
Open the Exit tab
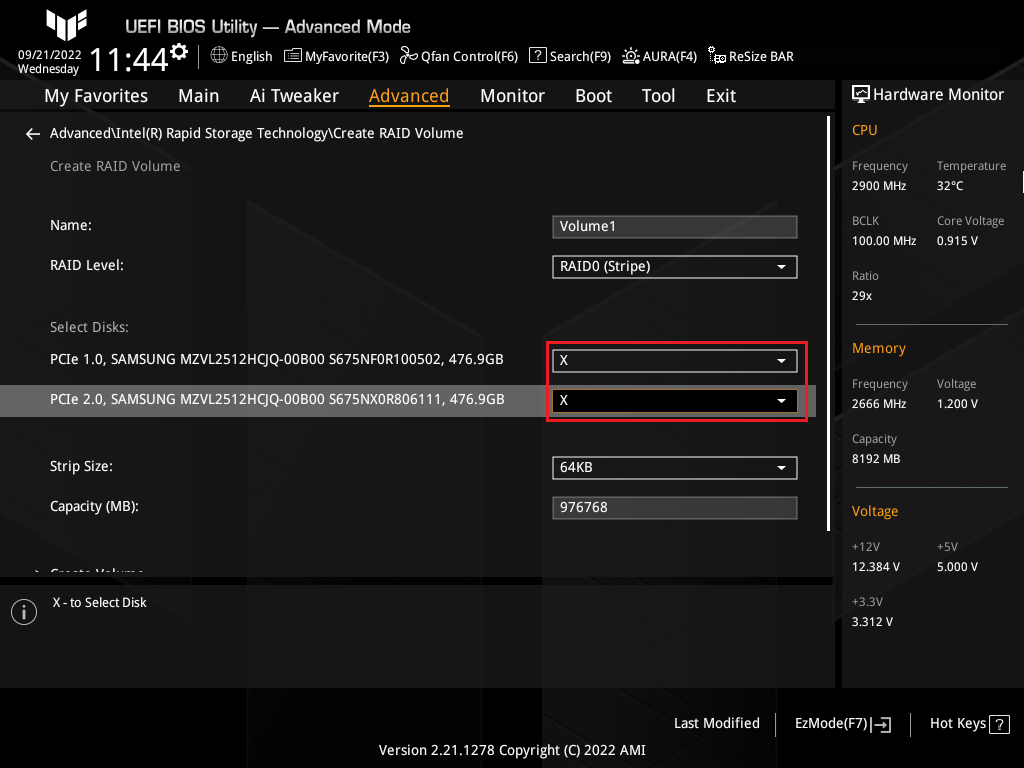coord(721,96)
